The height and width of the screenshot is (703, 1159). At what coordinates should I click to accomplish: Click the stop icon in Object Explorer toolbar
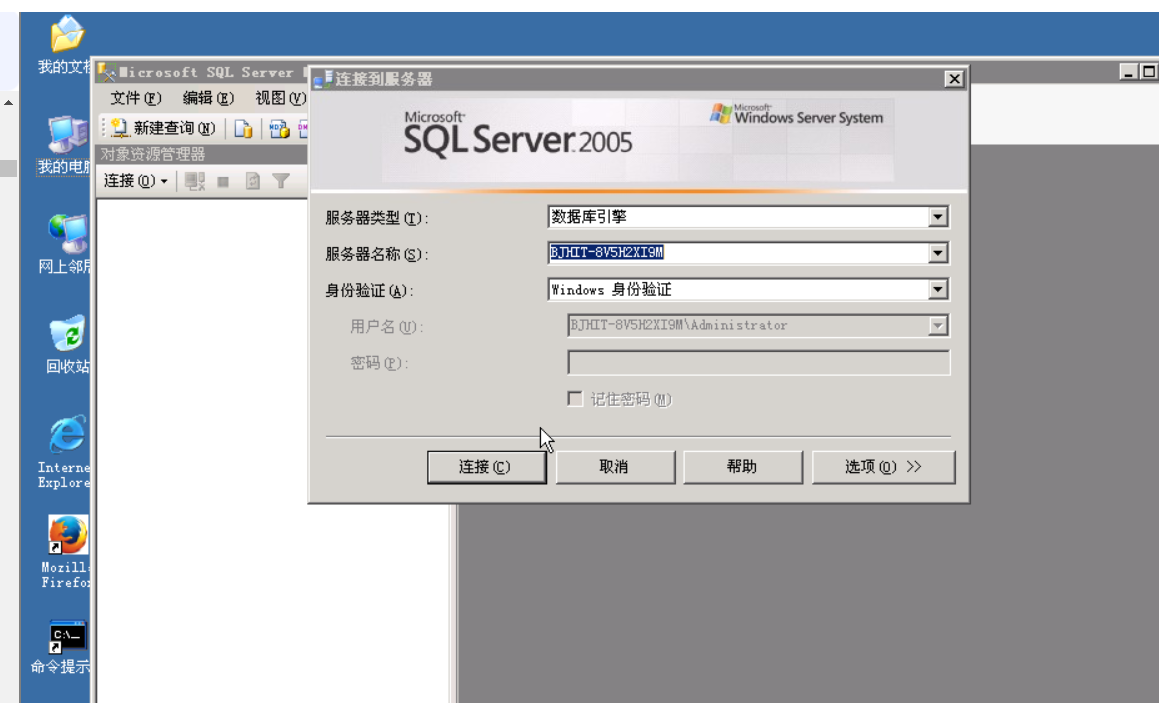click(x=223, y=181)
